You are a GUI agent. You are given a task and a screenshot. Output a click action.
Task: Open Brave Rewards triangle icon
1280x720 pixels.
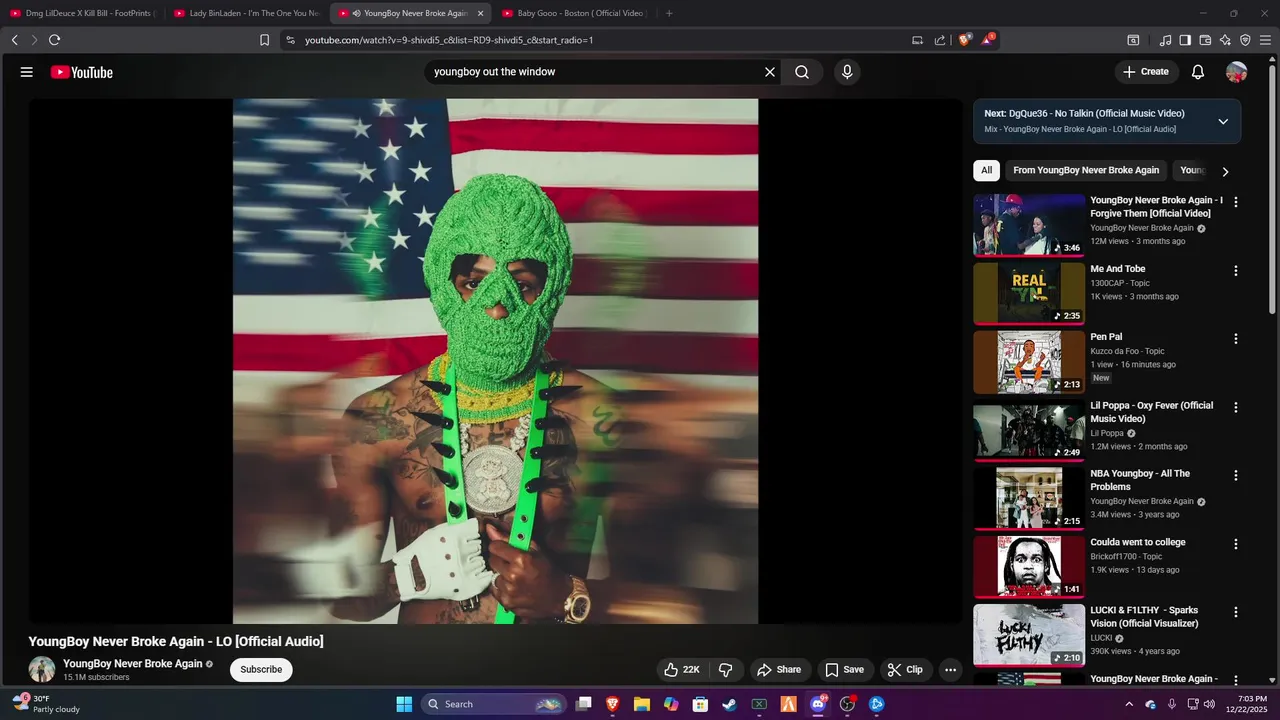(x=987, y=40)
